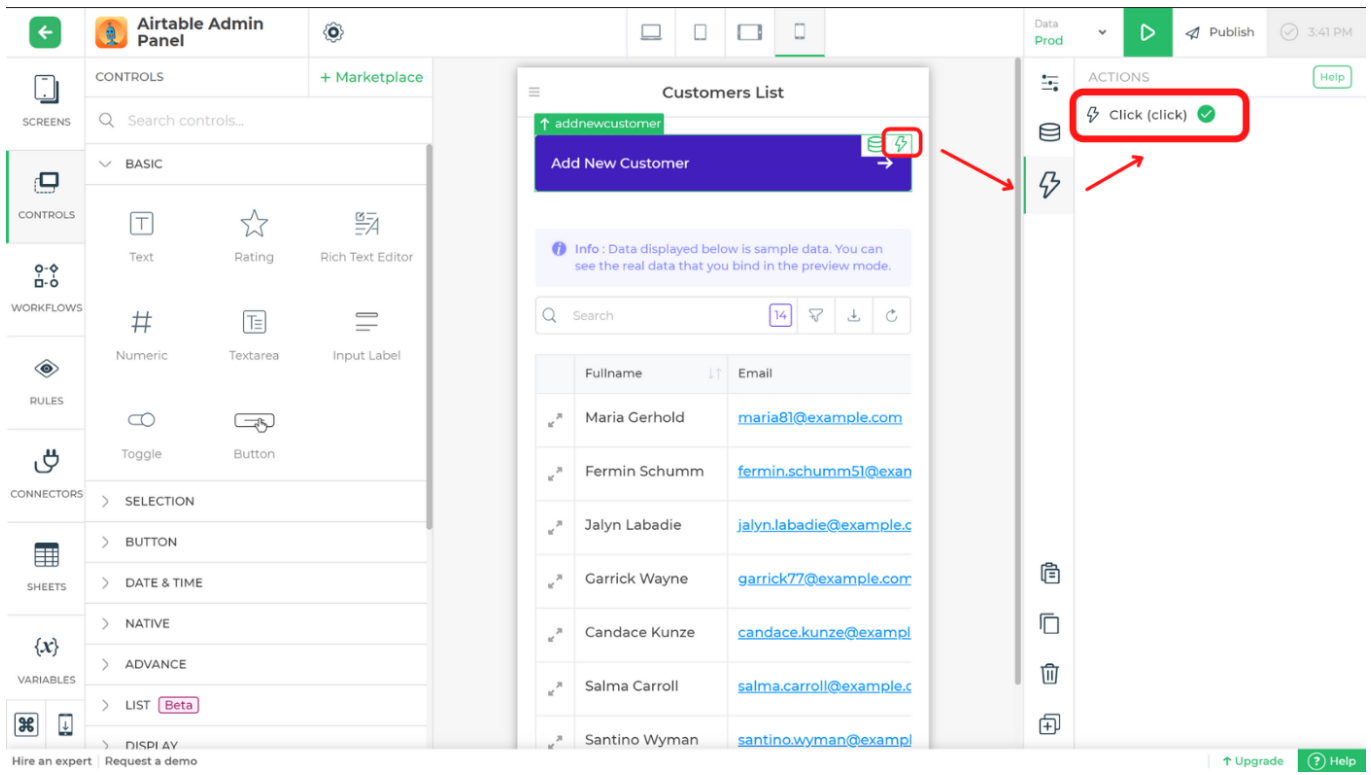Open the Prod data environment dropdown
Screen dimensions: 1371x775
click(1070, 32)
